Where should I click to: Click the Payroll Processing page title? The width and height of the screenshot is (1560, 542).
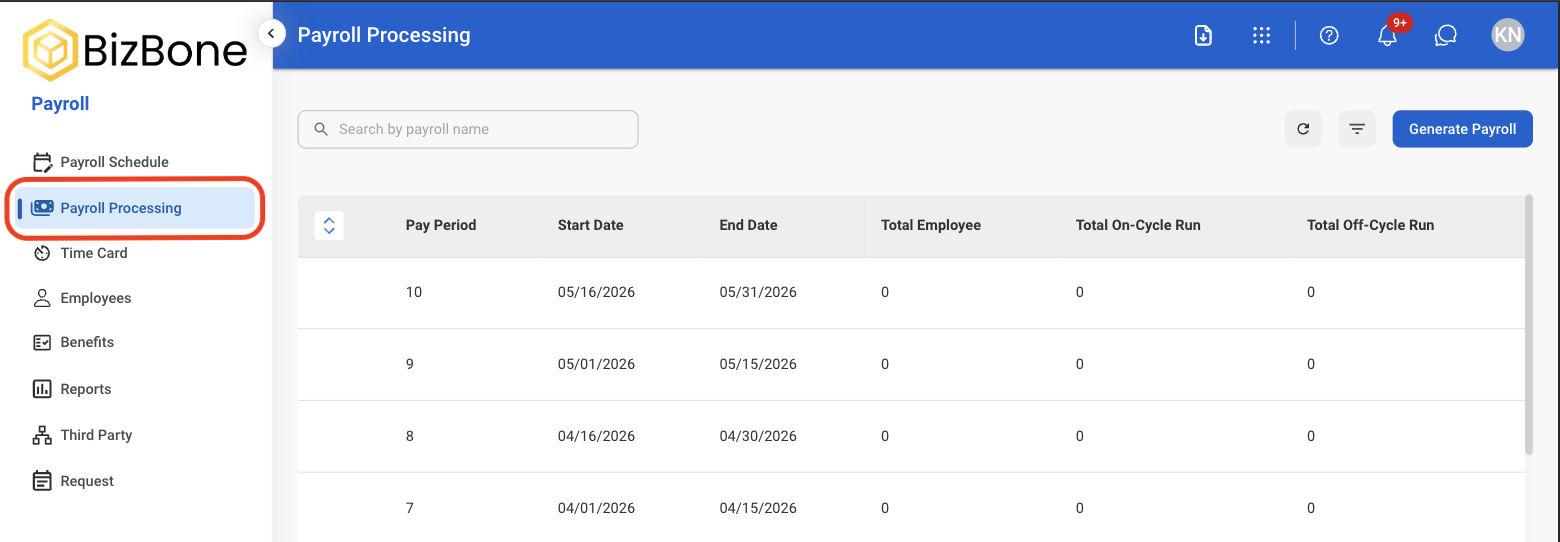pyautogui.click(x=384, y=35)
